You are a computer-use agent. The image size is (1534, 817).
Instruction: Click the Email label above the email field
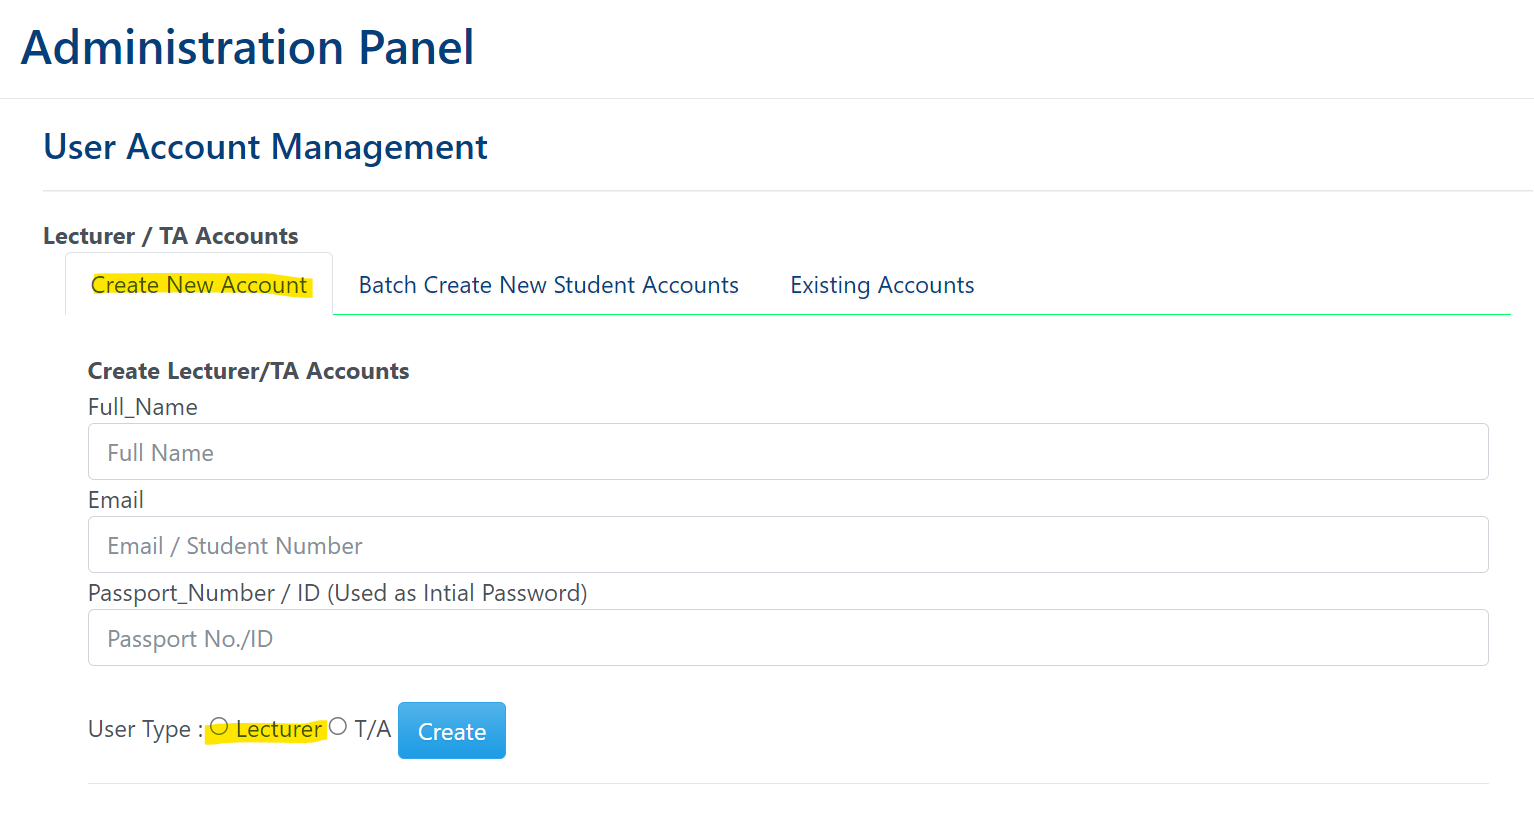(x=116, y=500)
